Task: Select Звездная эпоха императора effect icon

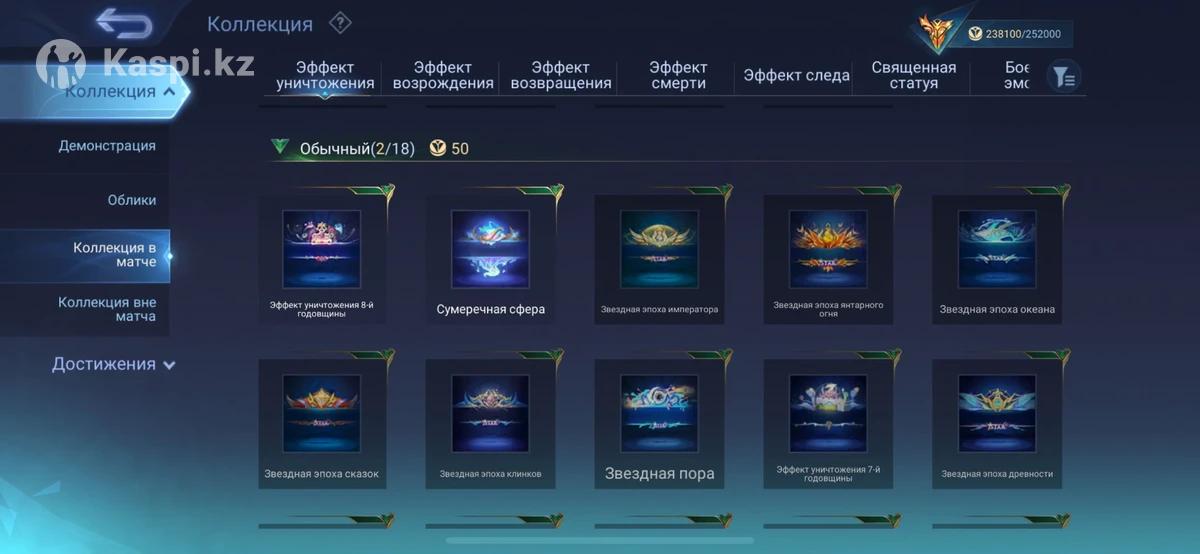Action: 659,249
